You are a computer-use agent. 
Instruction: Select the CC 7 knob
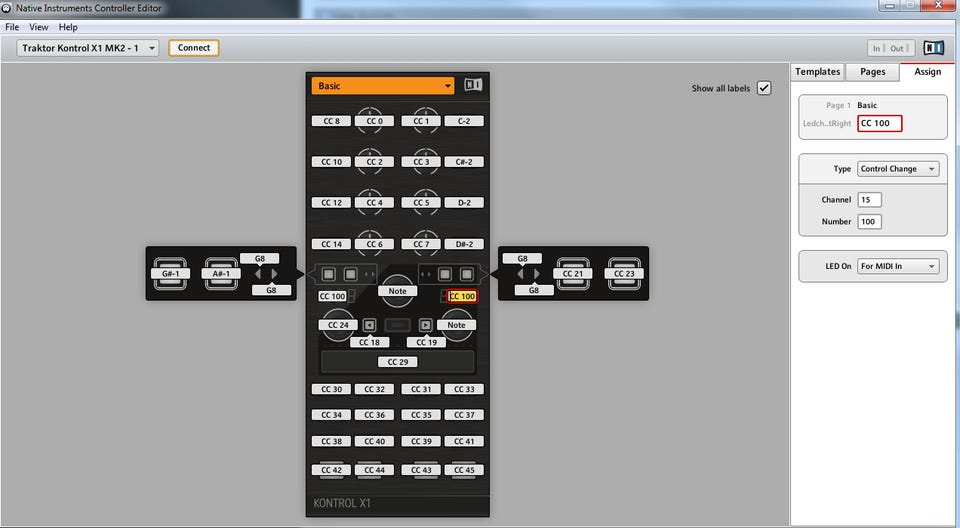pyautogui.click(x=421, y=244)
